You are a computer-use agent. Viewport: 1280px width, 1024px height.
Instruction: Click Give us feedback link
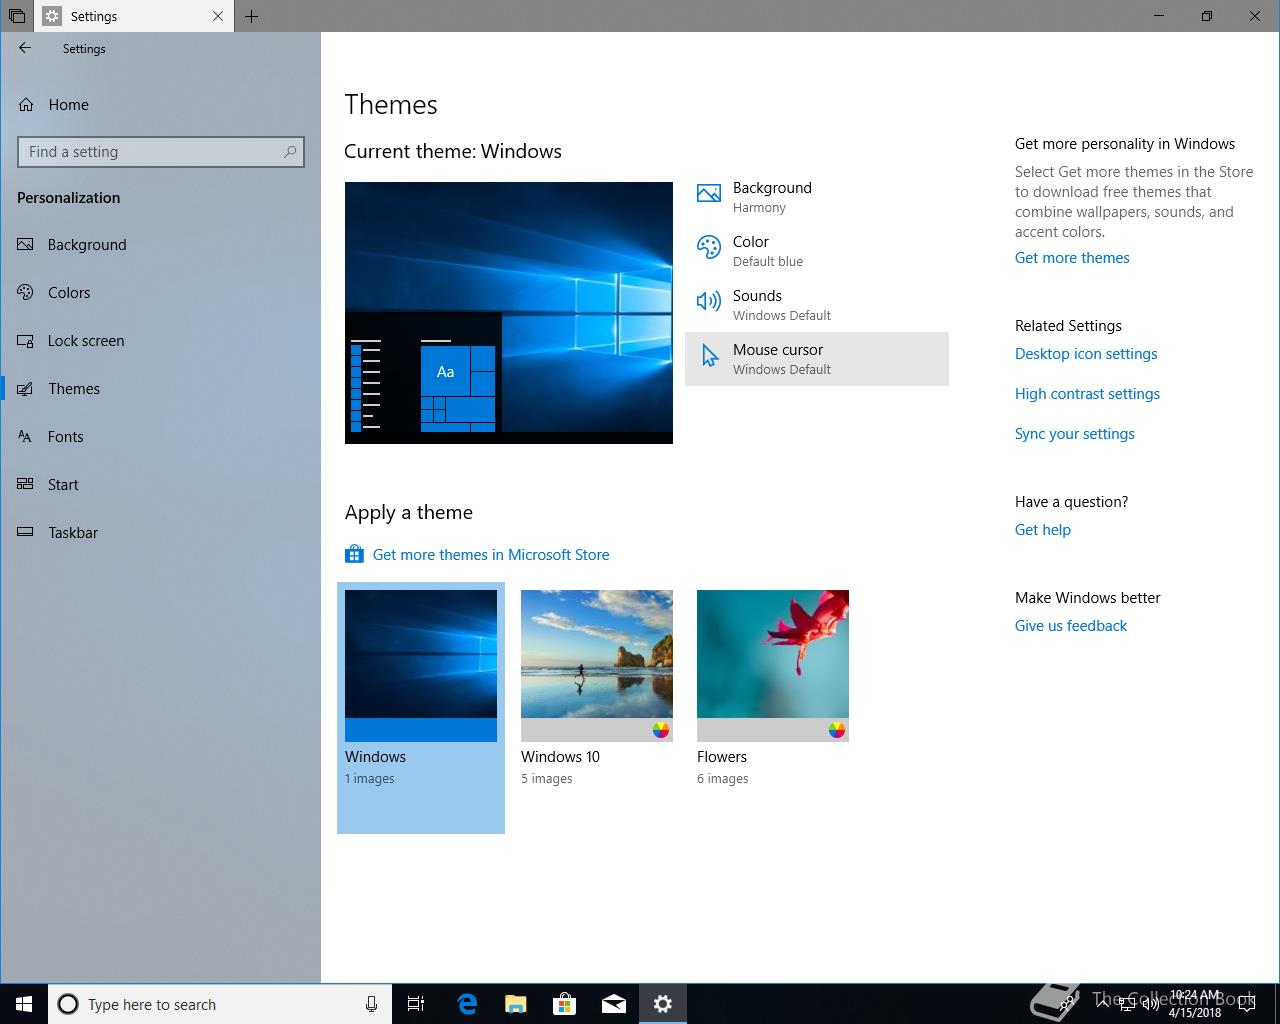[x=1071, y=626]
